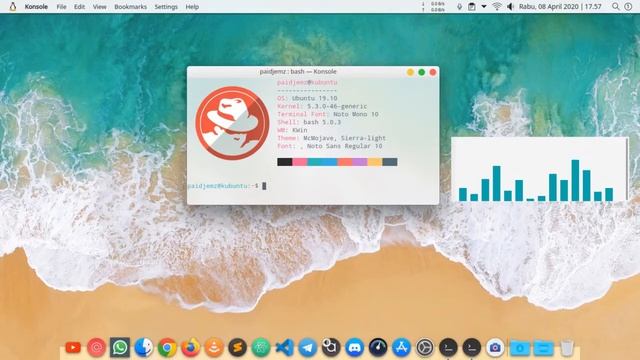Click the purple color block in the terminal
The image size is (640, 360).
[x=360, y=162]
